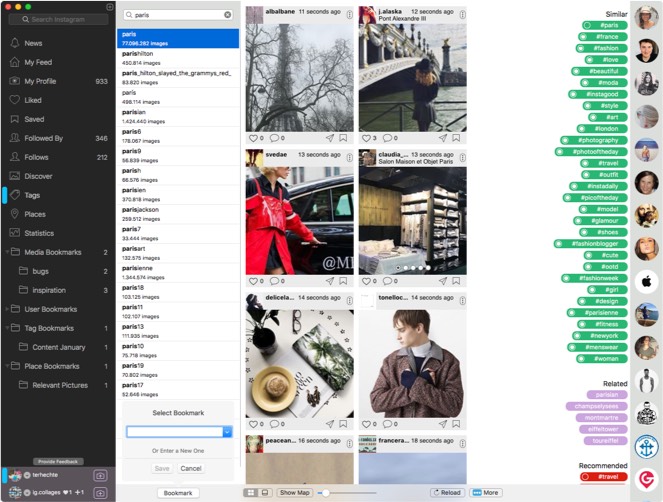Share tonelloc's post via send icon
This screenshot has width=663, height=502.
click(x=443, y=424)
